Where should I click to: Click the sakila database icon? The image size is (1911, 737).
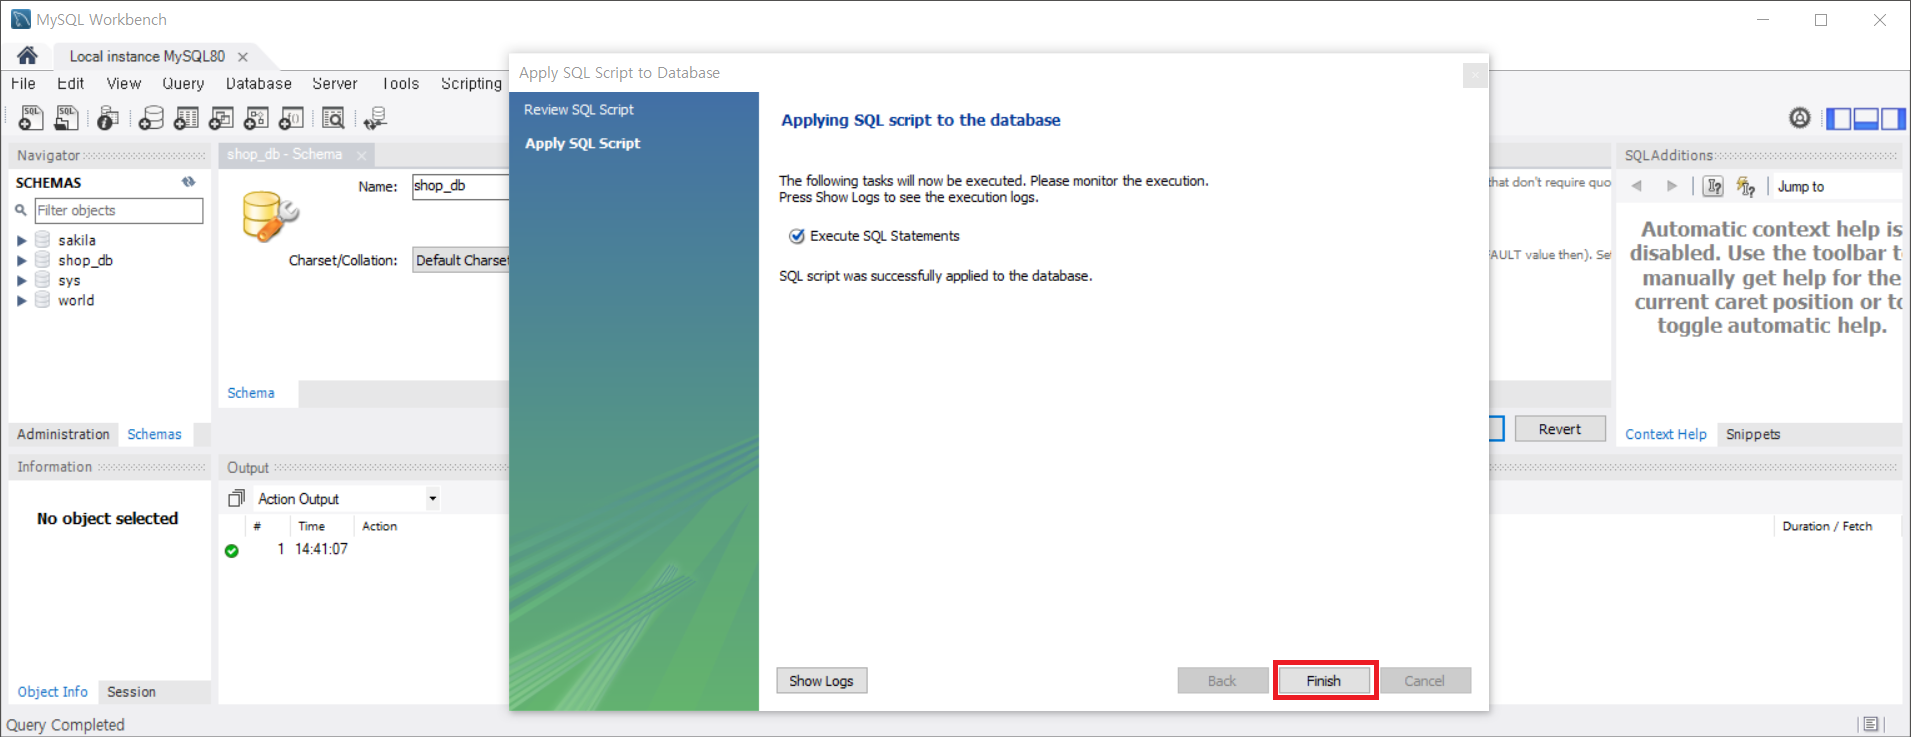[x=42, y=239]
